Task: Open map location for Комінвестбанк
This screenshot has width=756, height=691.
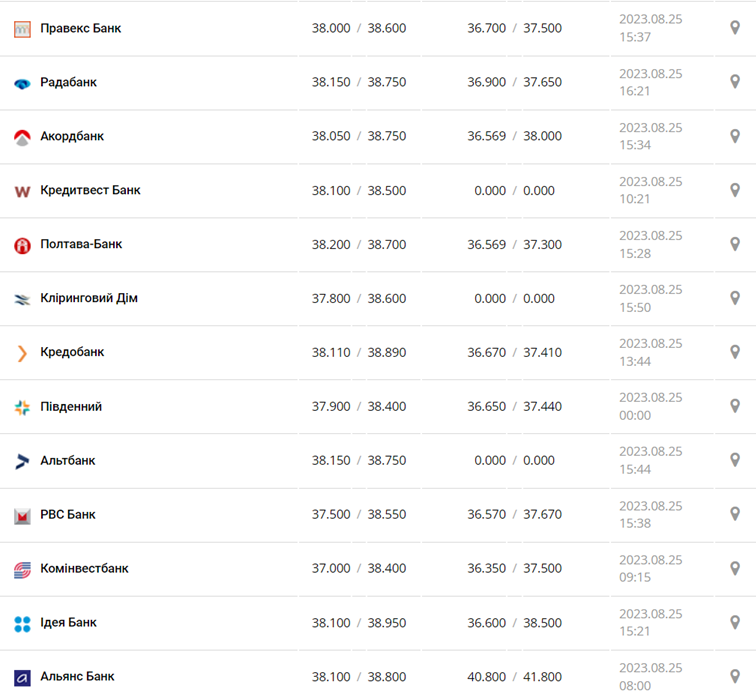Action: coord(735,568)
